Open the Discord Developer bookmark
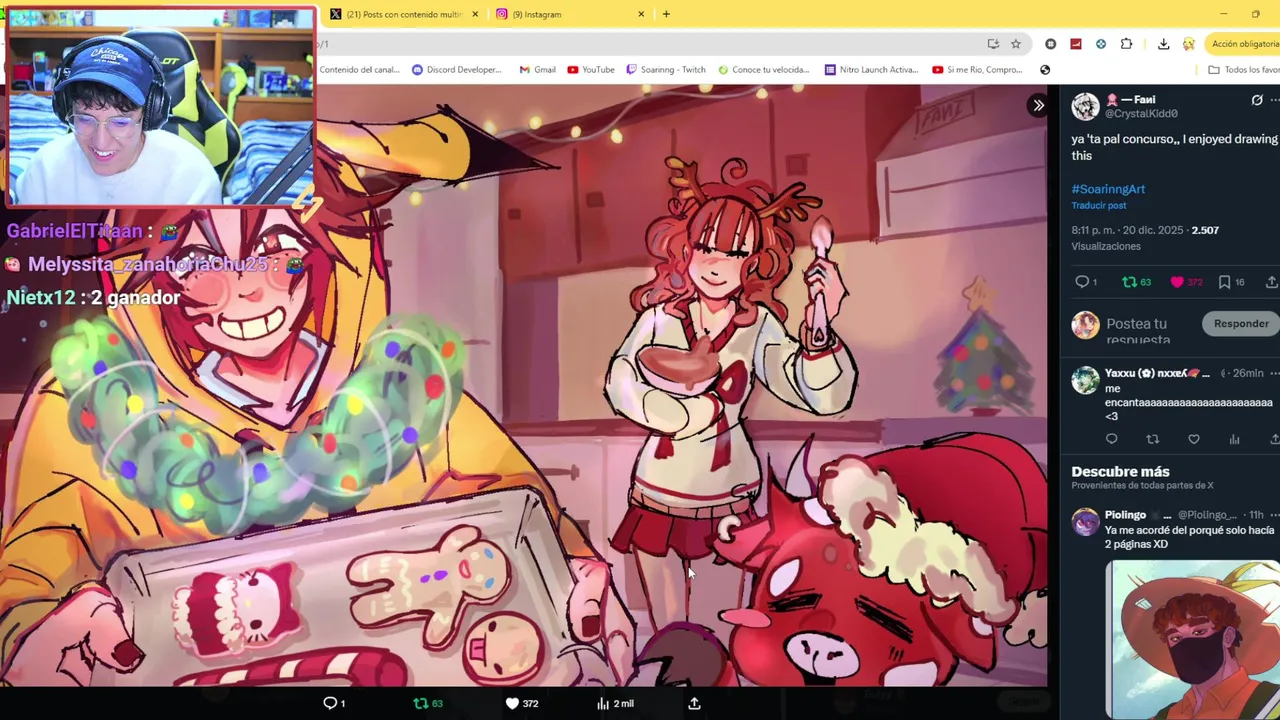Image resolution: width=1280 pixels, height=720 pixels. [x=457, y=70]
